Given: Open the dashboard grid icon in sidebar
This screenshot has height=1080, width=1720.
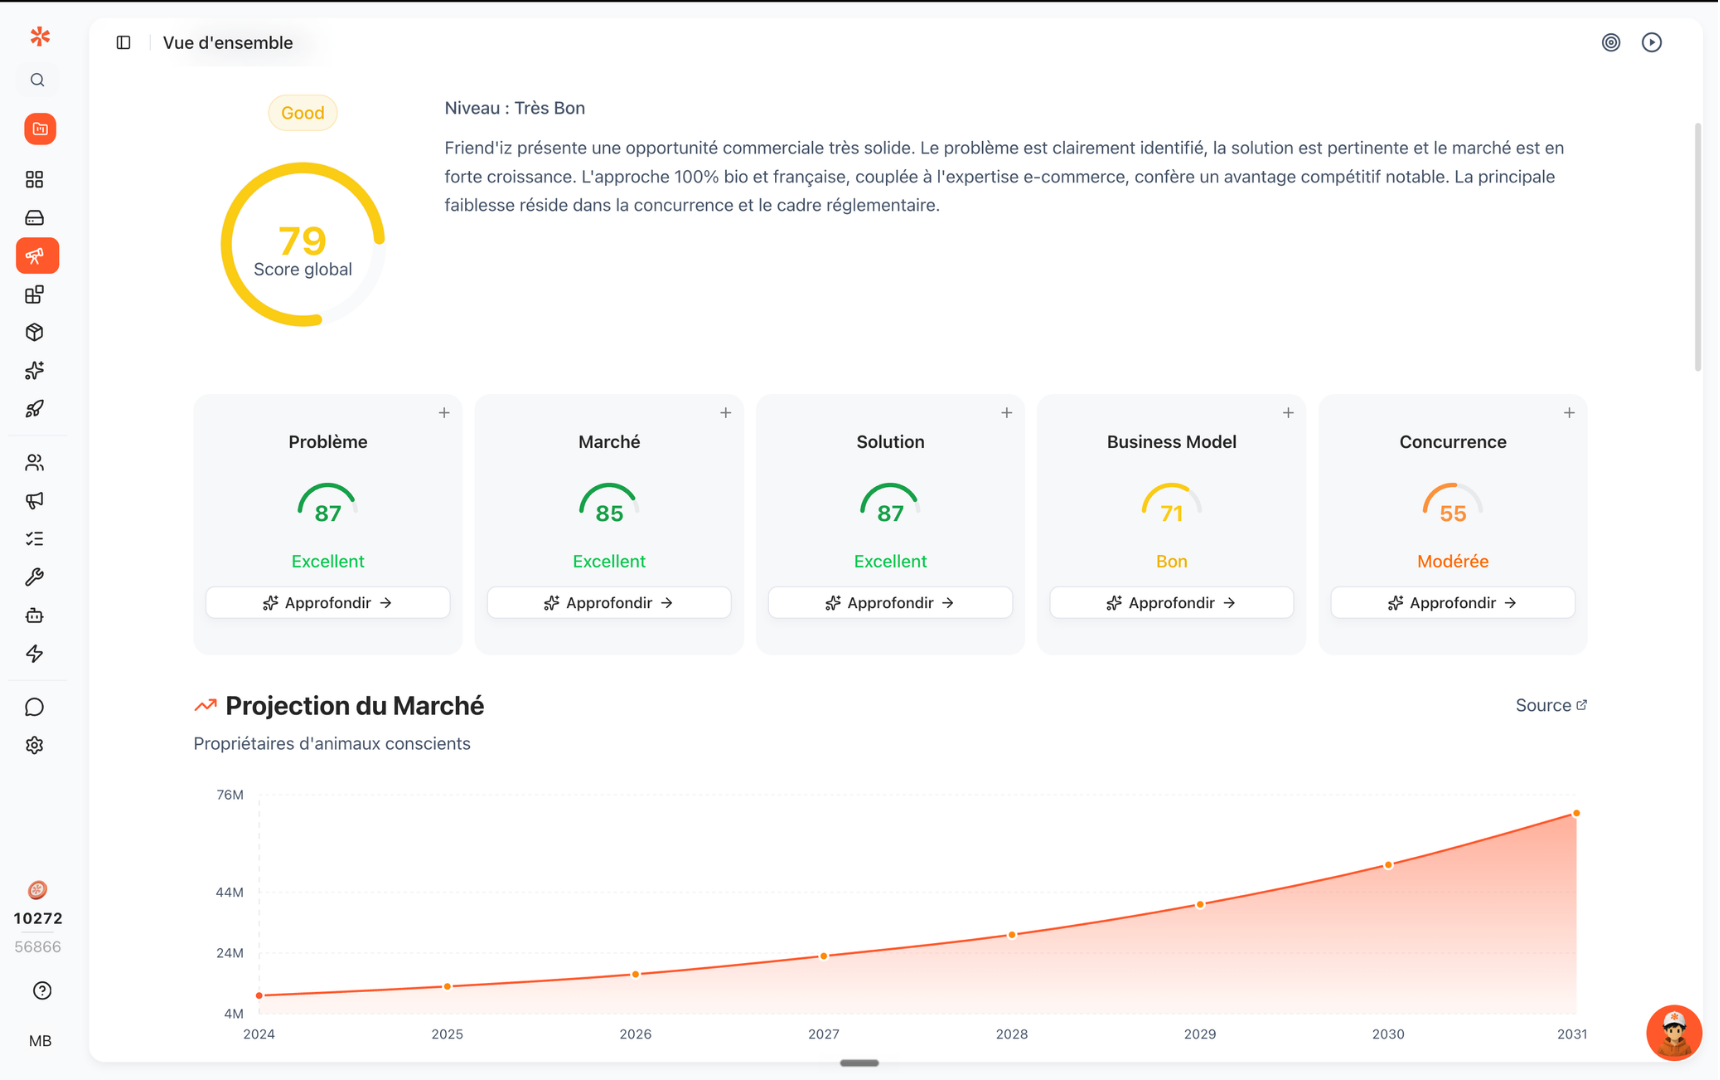Looking at the screenshot, I should coord(35,179).
